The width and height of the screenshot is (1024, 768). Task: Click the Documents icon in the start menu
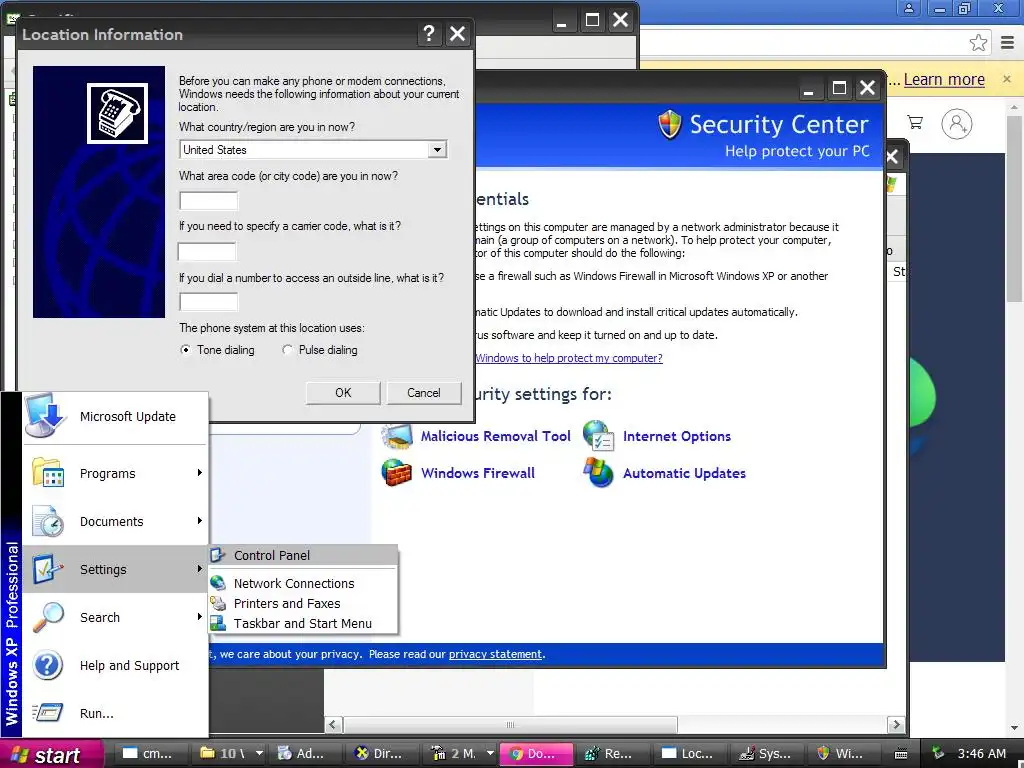(x=48, y=521)
